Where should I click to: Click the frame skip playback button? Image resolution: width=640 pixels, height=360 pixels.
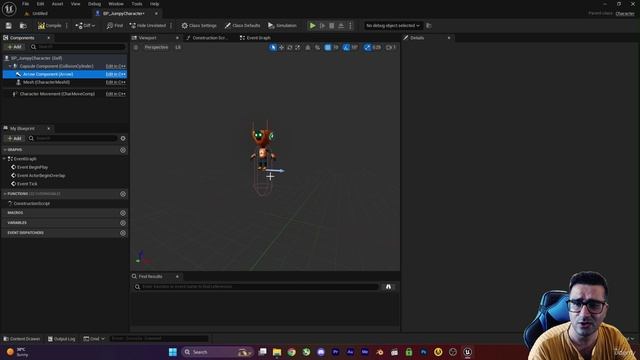(322, 26)
